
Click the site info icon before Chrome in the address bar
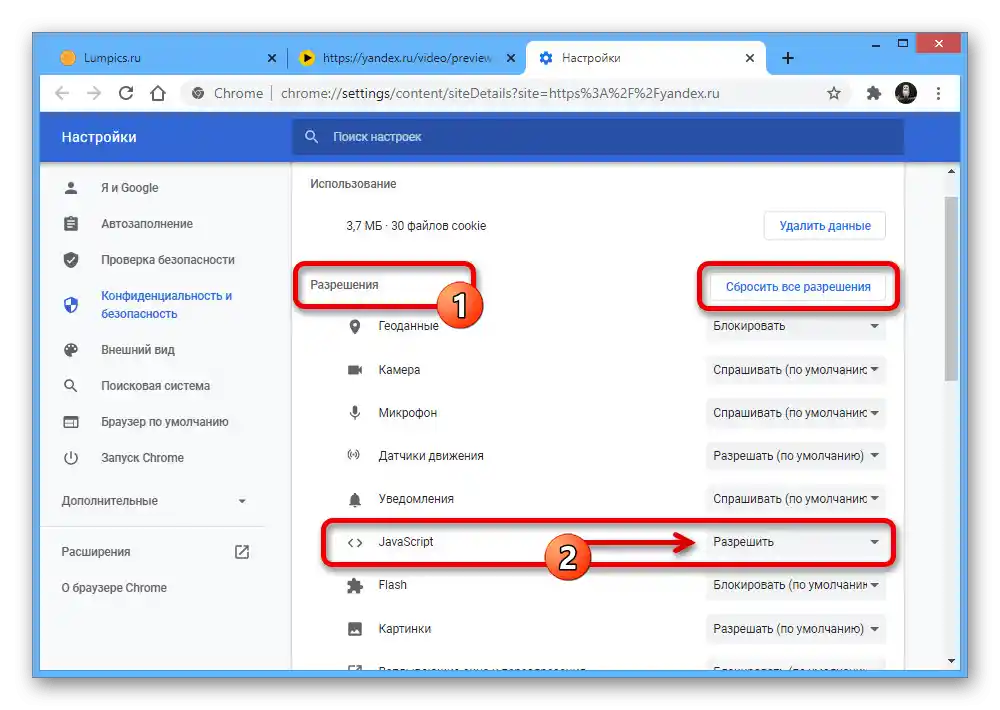198,93
